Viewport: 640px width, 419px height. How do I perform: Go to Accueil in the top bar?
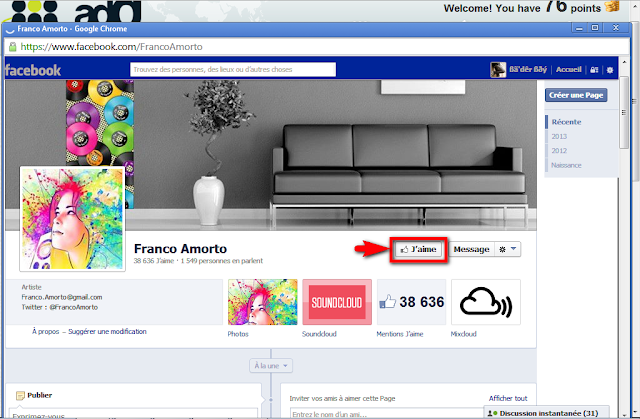pyautogui.click(x=568, y=70)
